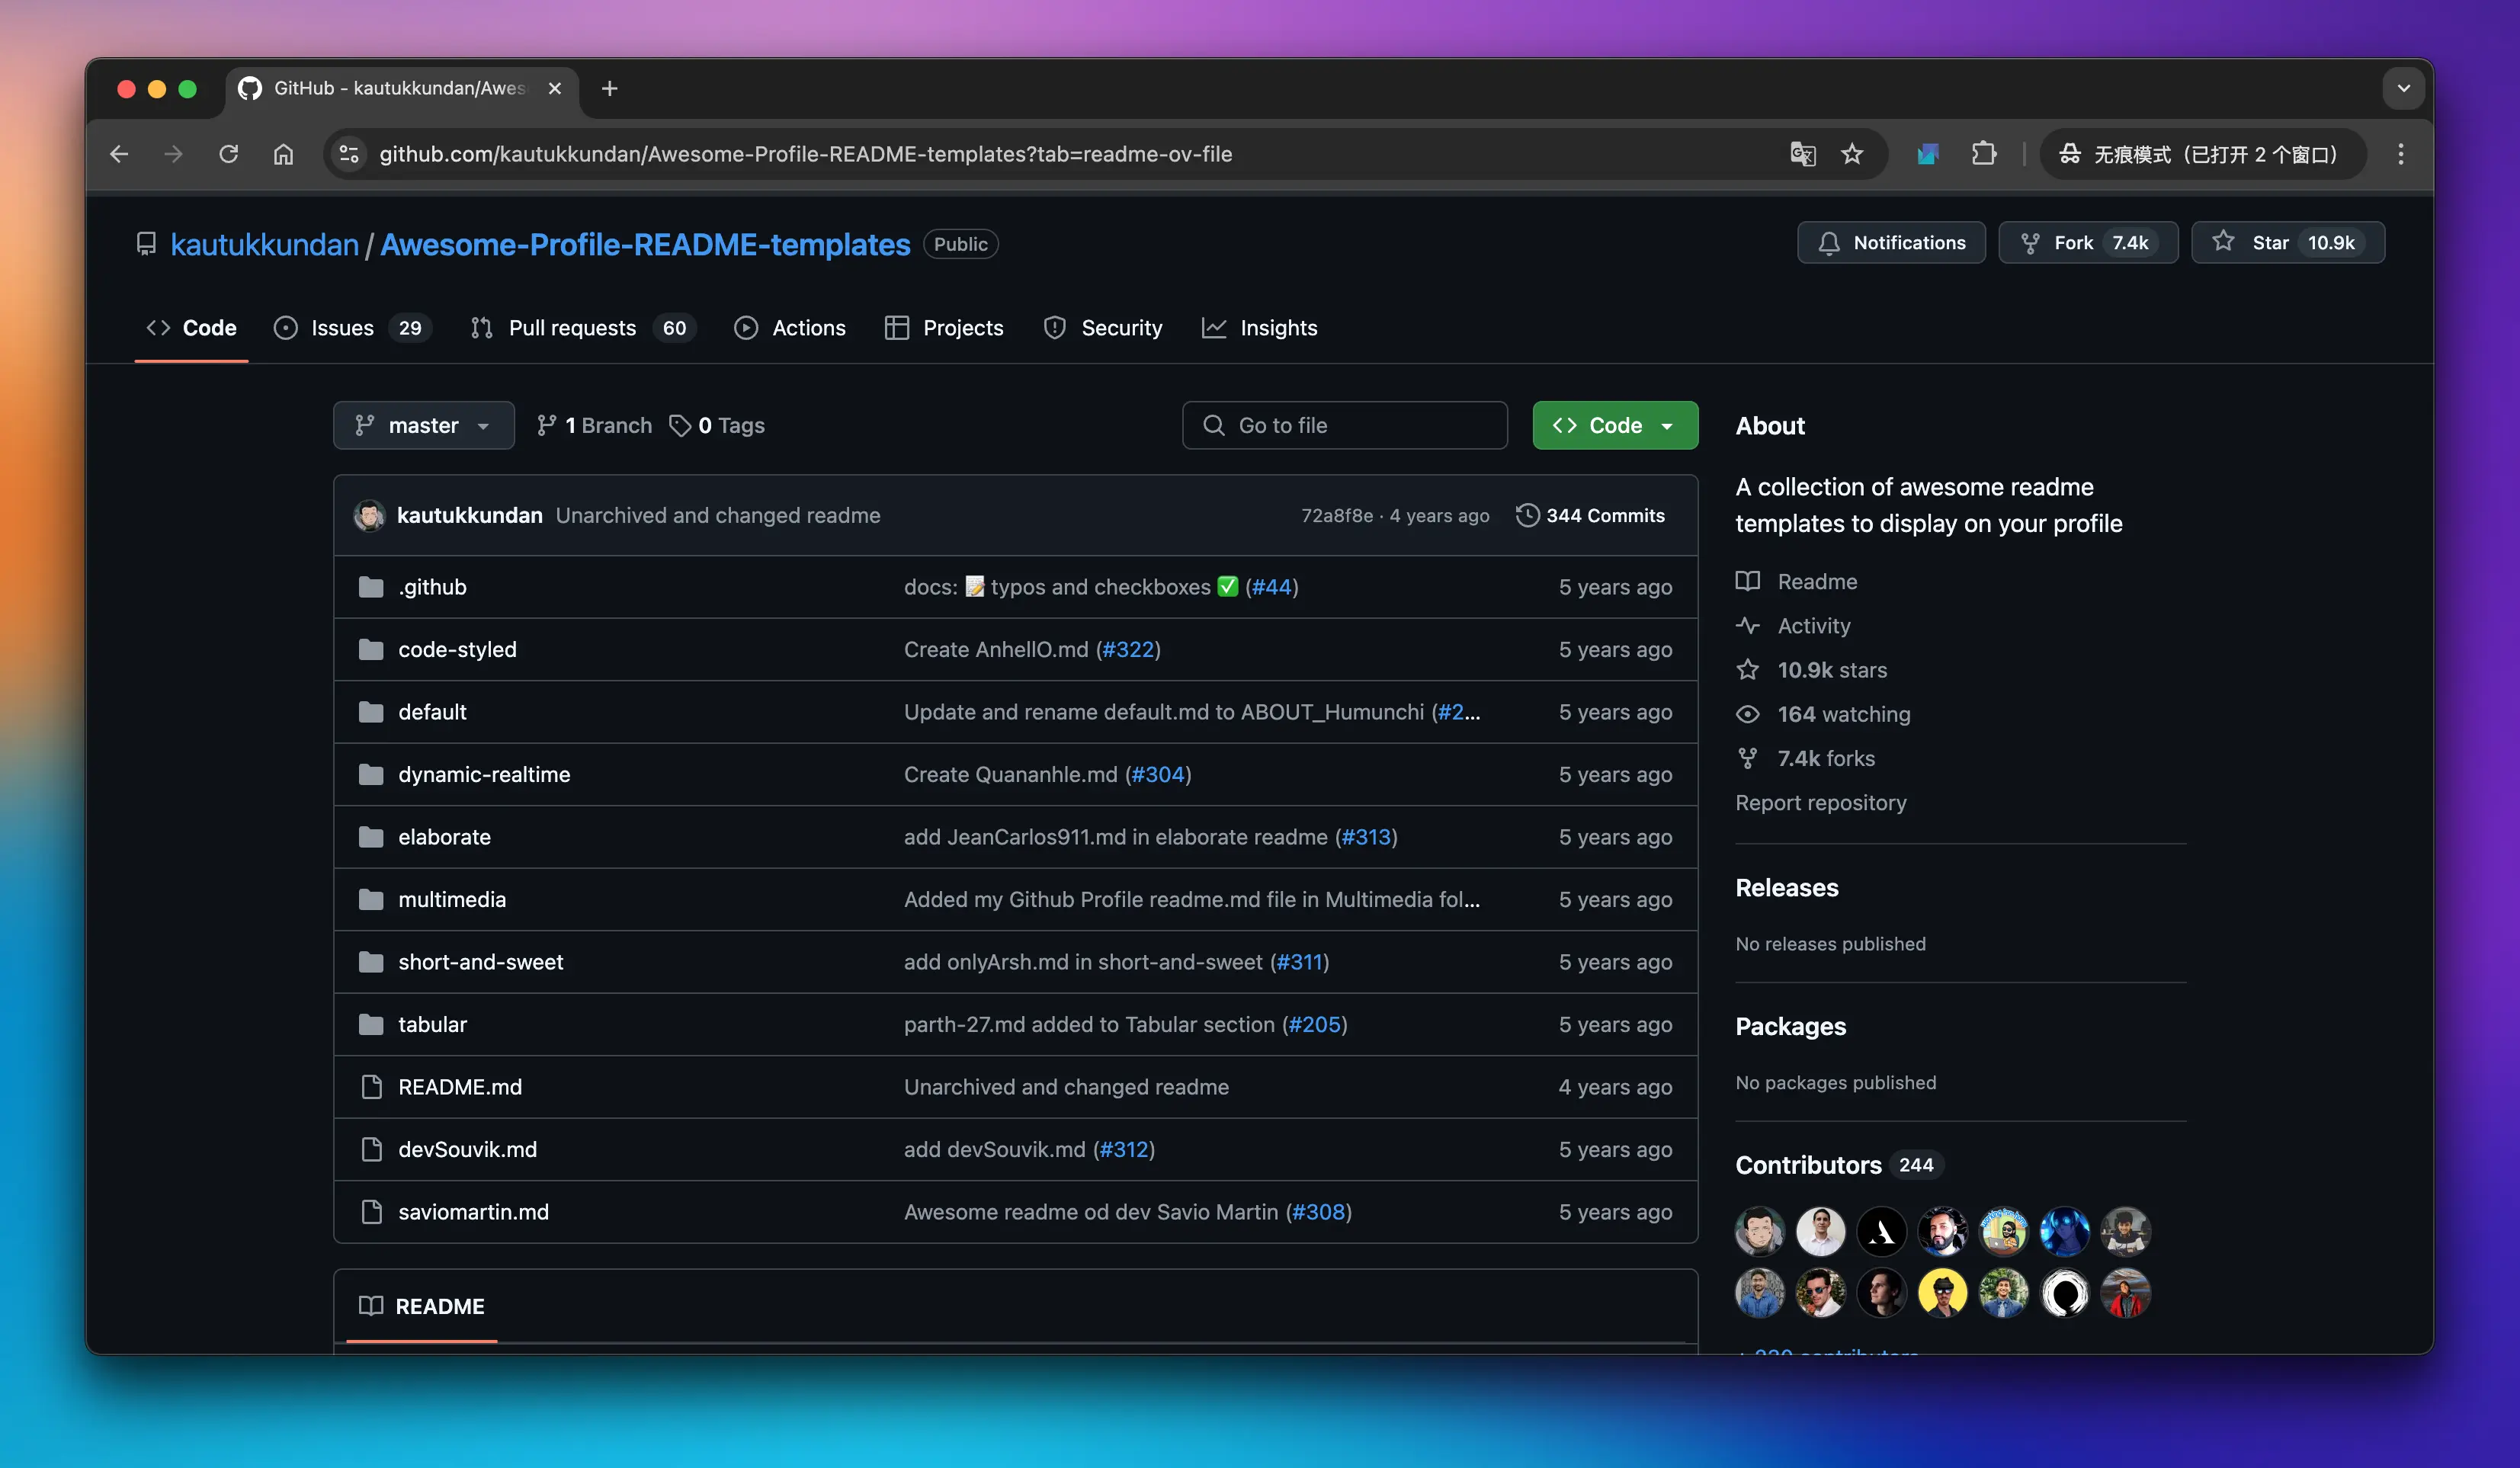Click the translate page icon in address bar

point(1802,154)
